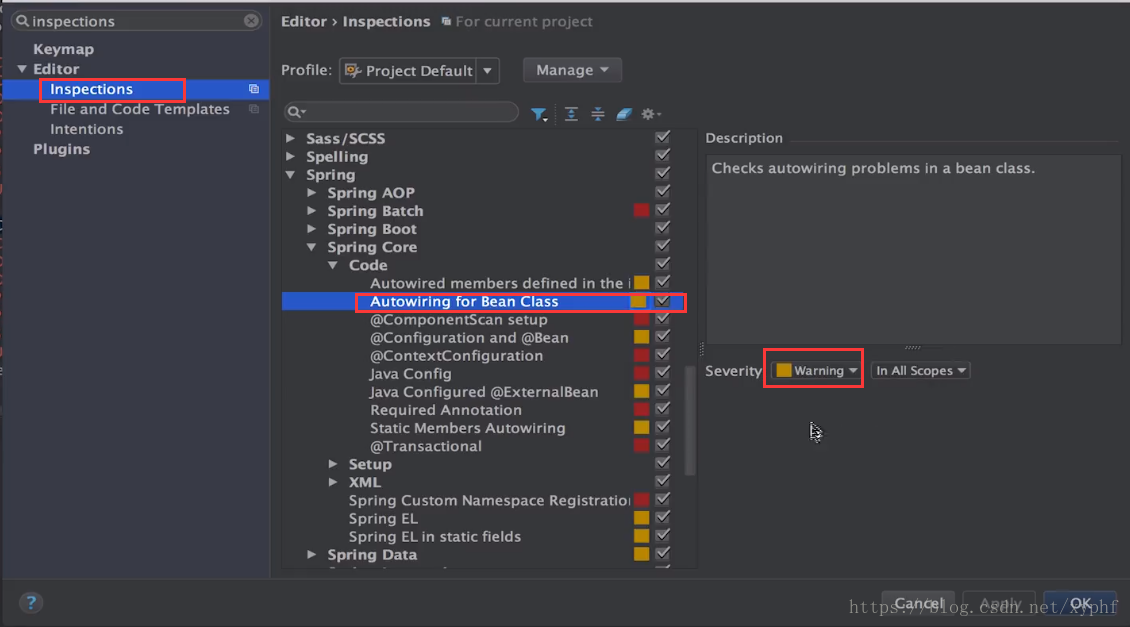The height and width of the screenshot is (627, 1130).
Task: Click Editor in the breadcrumb
Action: point(303,22)
